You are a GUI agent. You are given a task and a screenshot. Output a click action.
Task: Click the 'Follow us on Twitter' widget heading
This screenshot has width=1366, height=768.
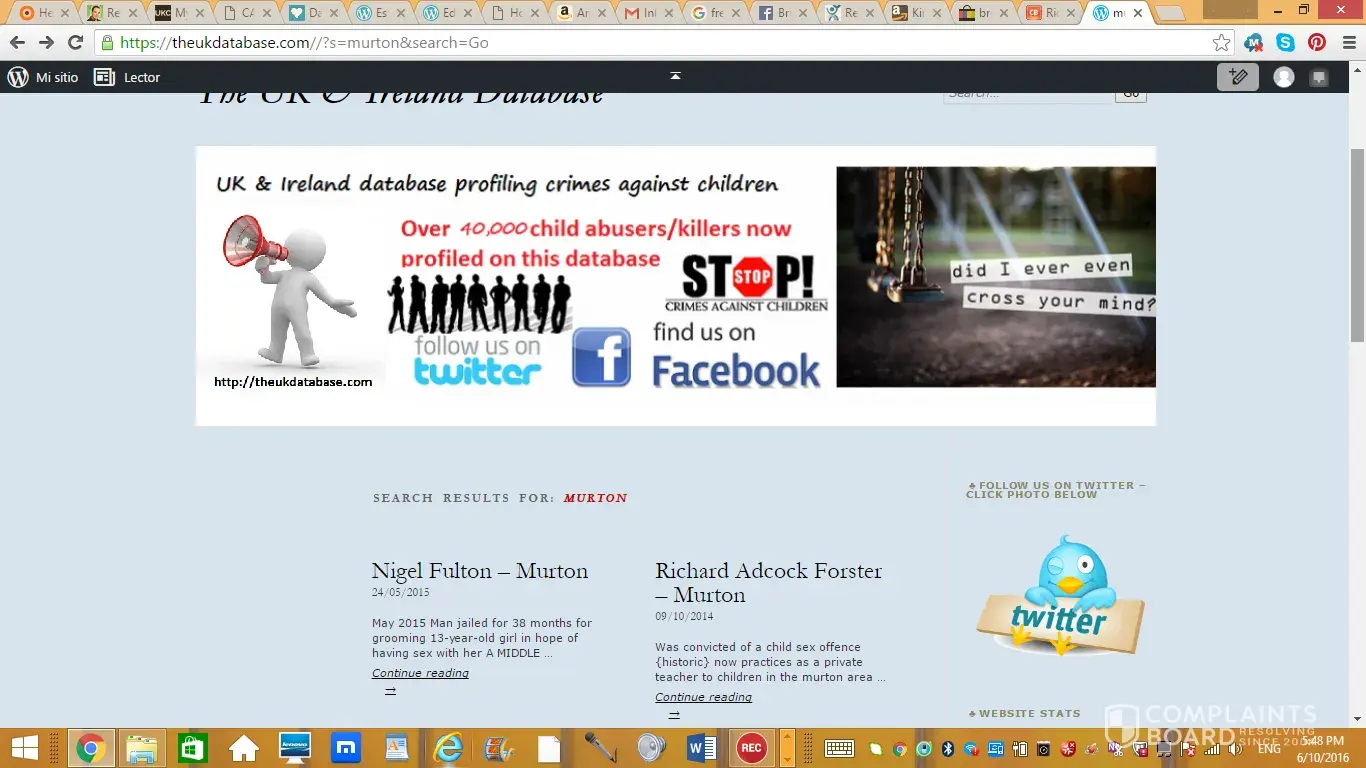[x=1056, y=490]
